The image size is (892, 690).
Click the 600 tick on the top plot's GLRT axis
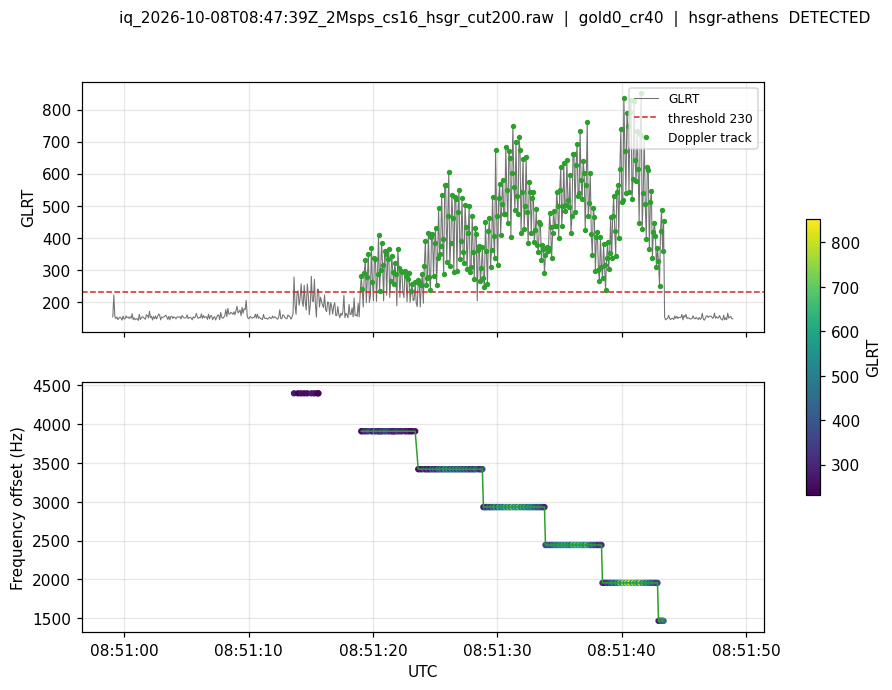56,175
